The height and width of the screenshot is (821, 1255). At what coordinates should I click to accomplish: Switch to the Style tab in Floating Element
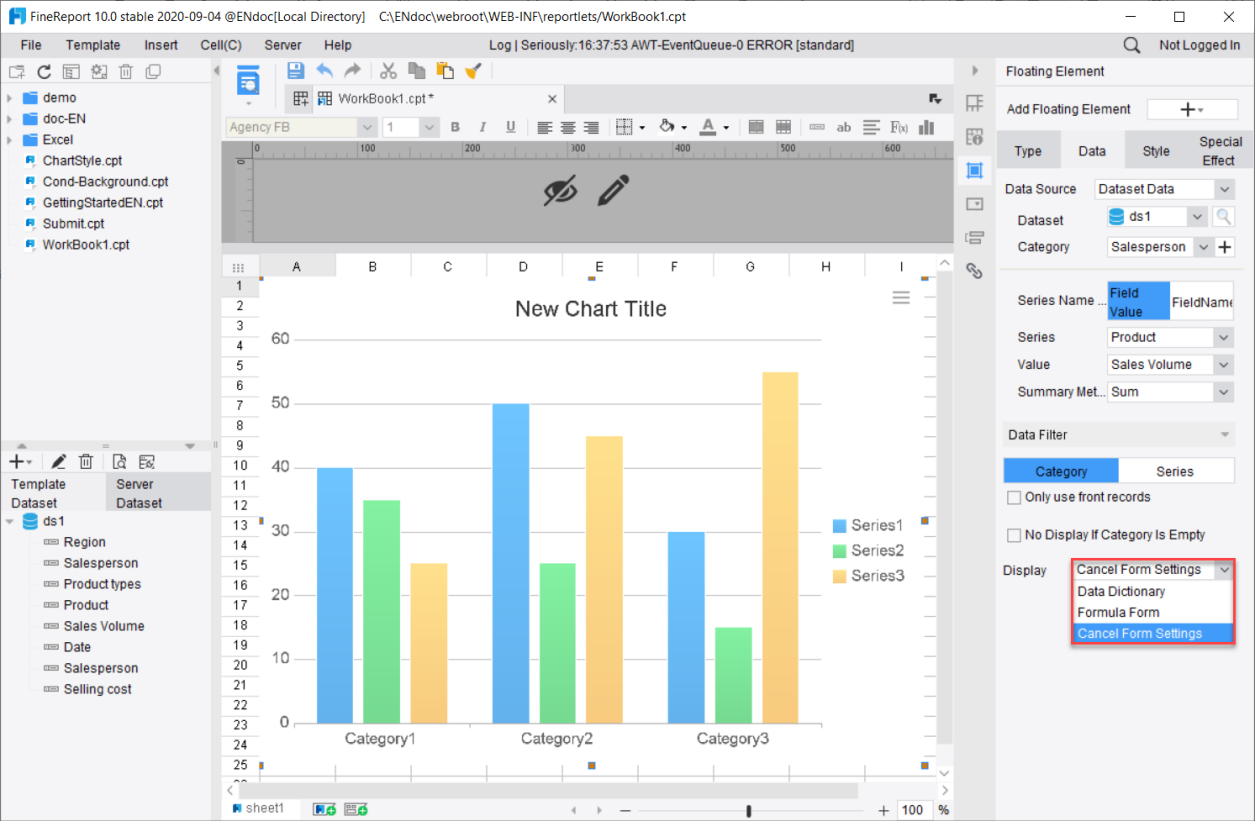click(1155, 150)
